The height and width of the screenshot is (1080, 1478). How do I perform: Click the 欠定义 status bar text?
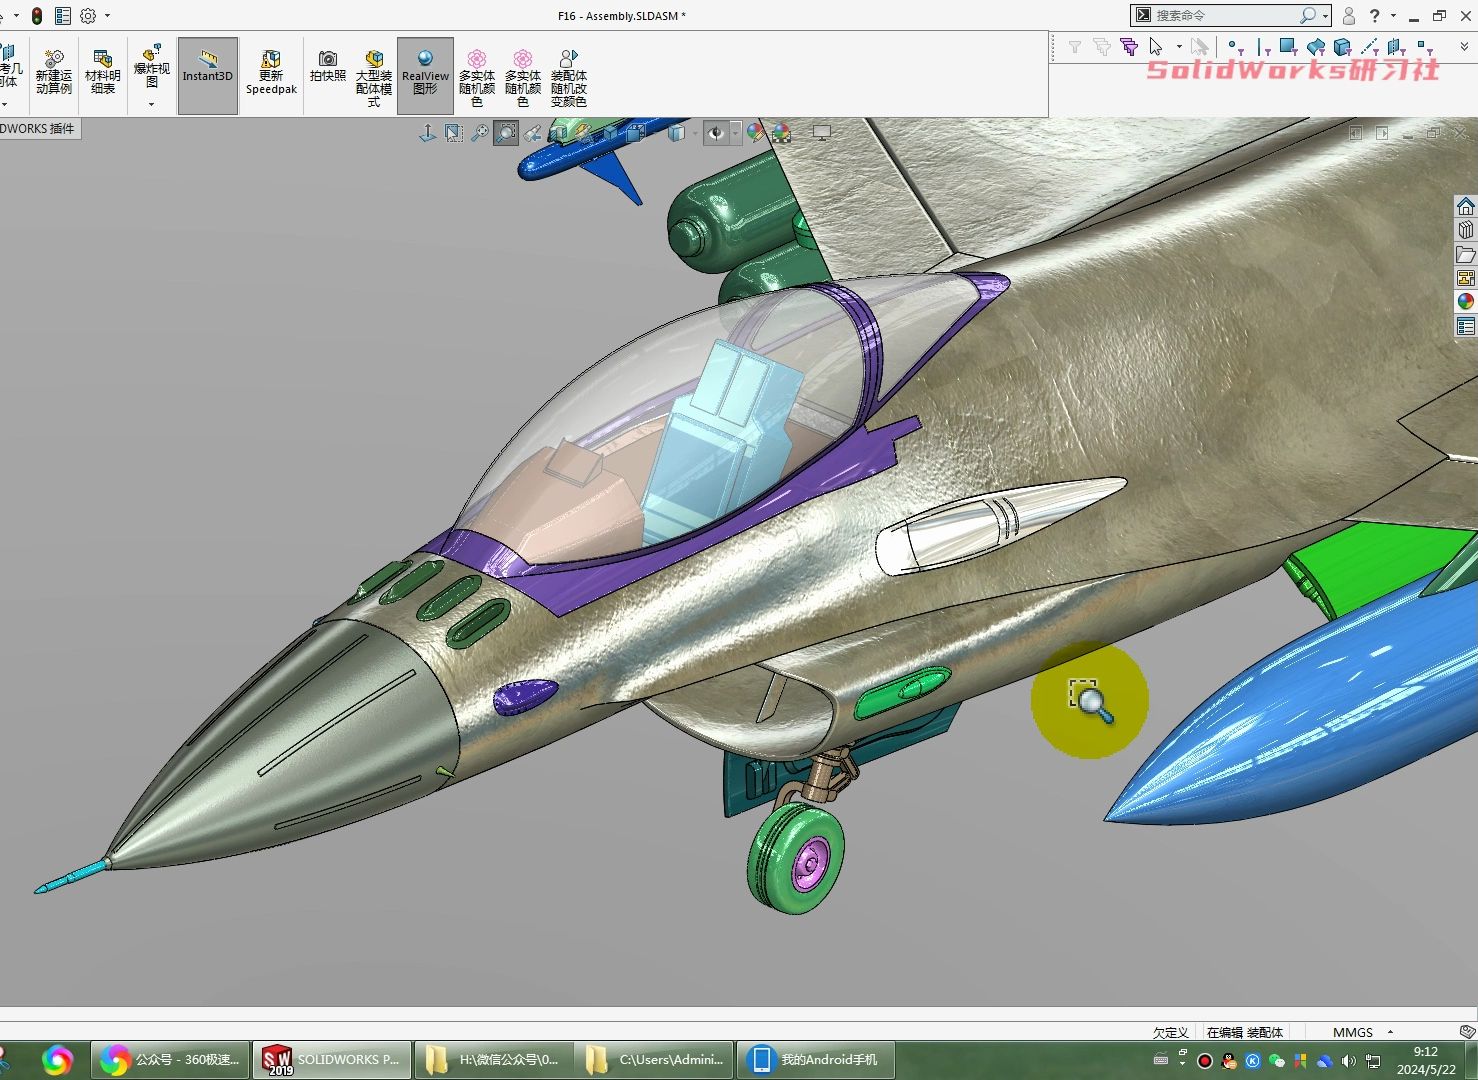pos(1170,1032)
